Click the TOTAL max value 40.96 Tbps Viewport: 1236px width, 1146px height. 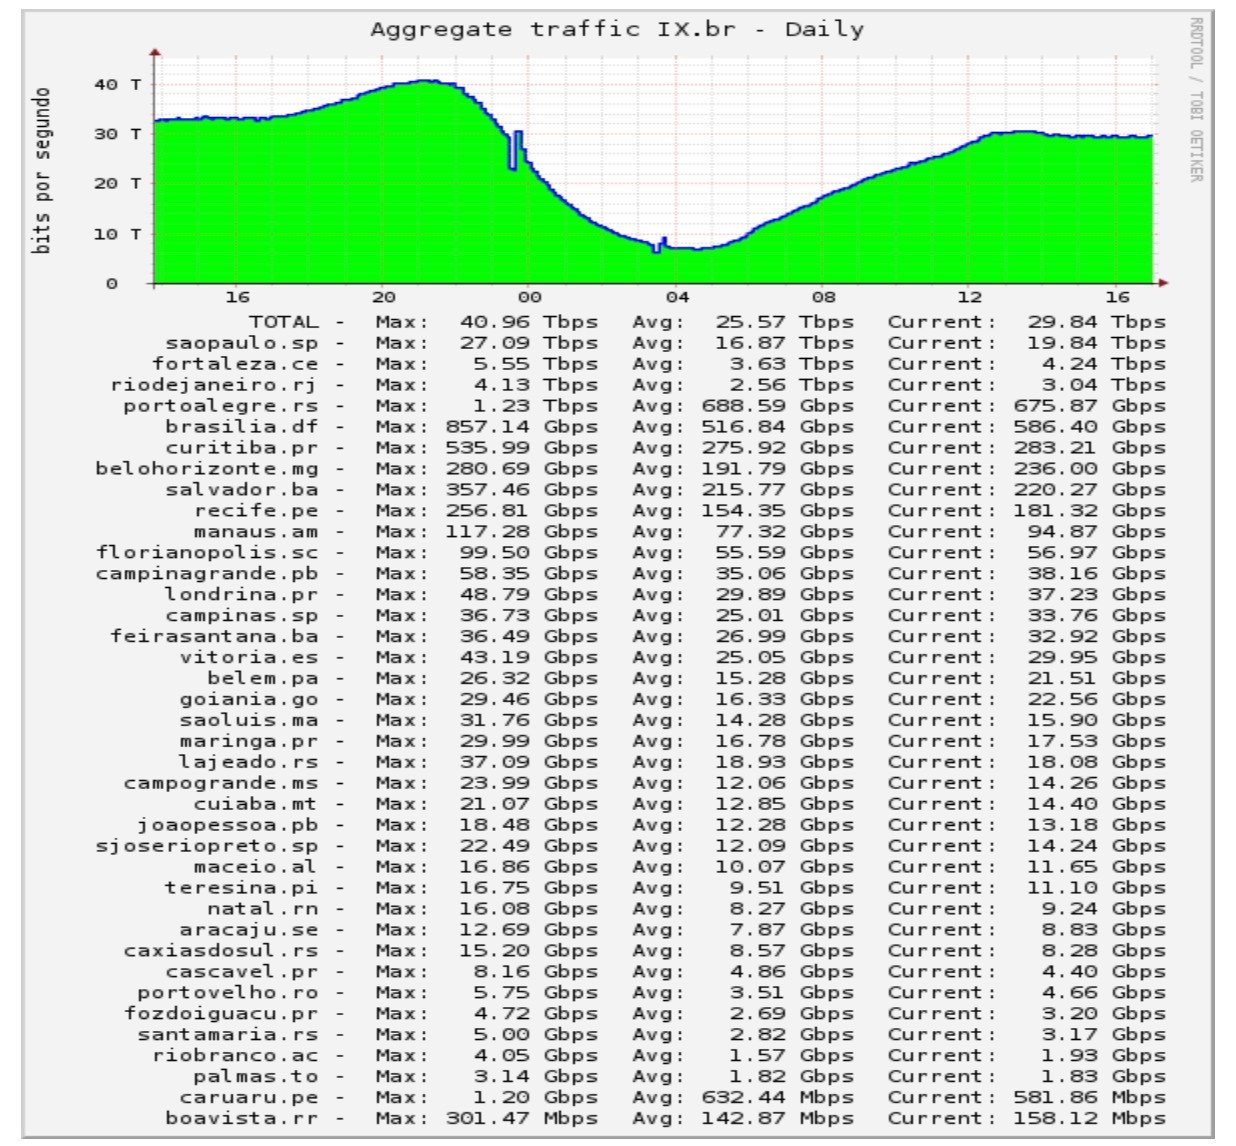tap(528, 322)
